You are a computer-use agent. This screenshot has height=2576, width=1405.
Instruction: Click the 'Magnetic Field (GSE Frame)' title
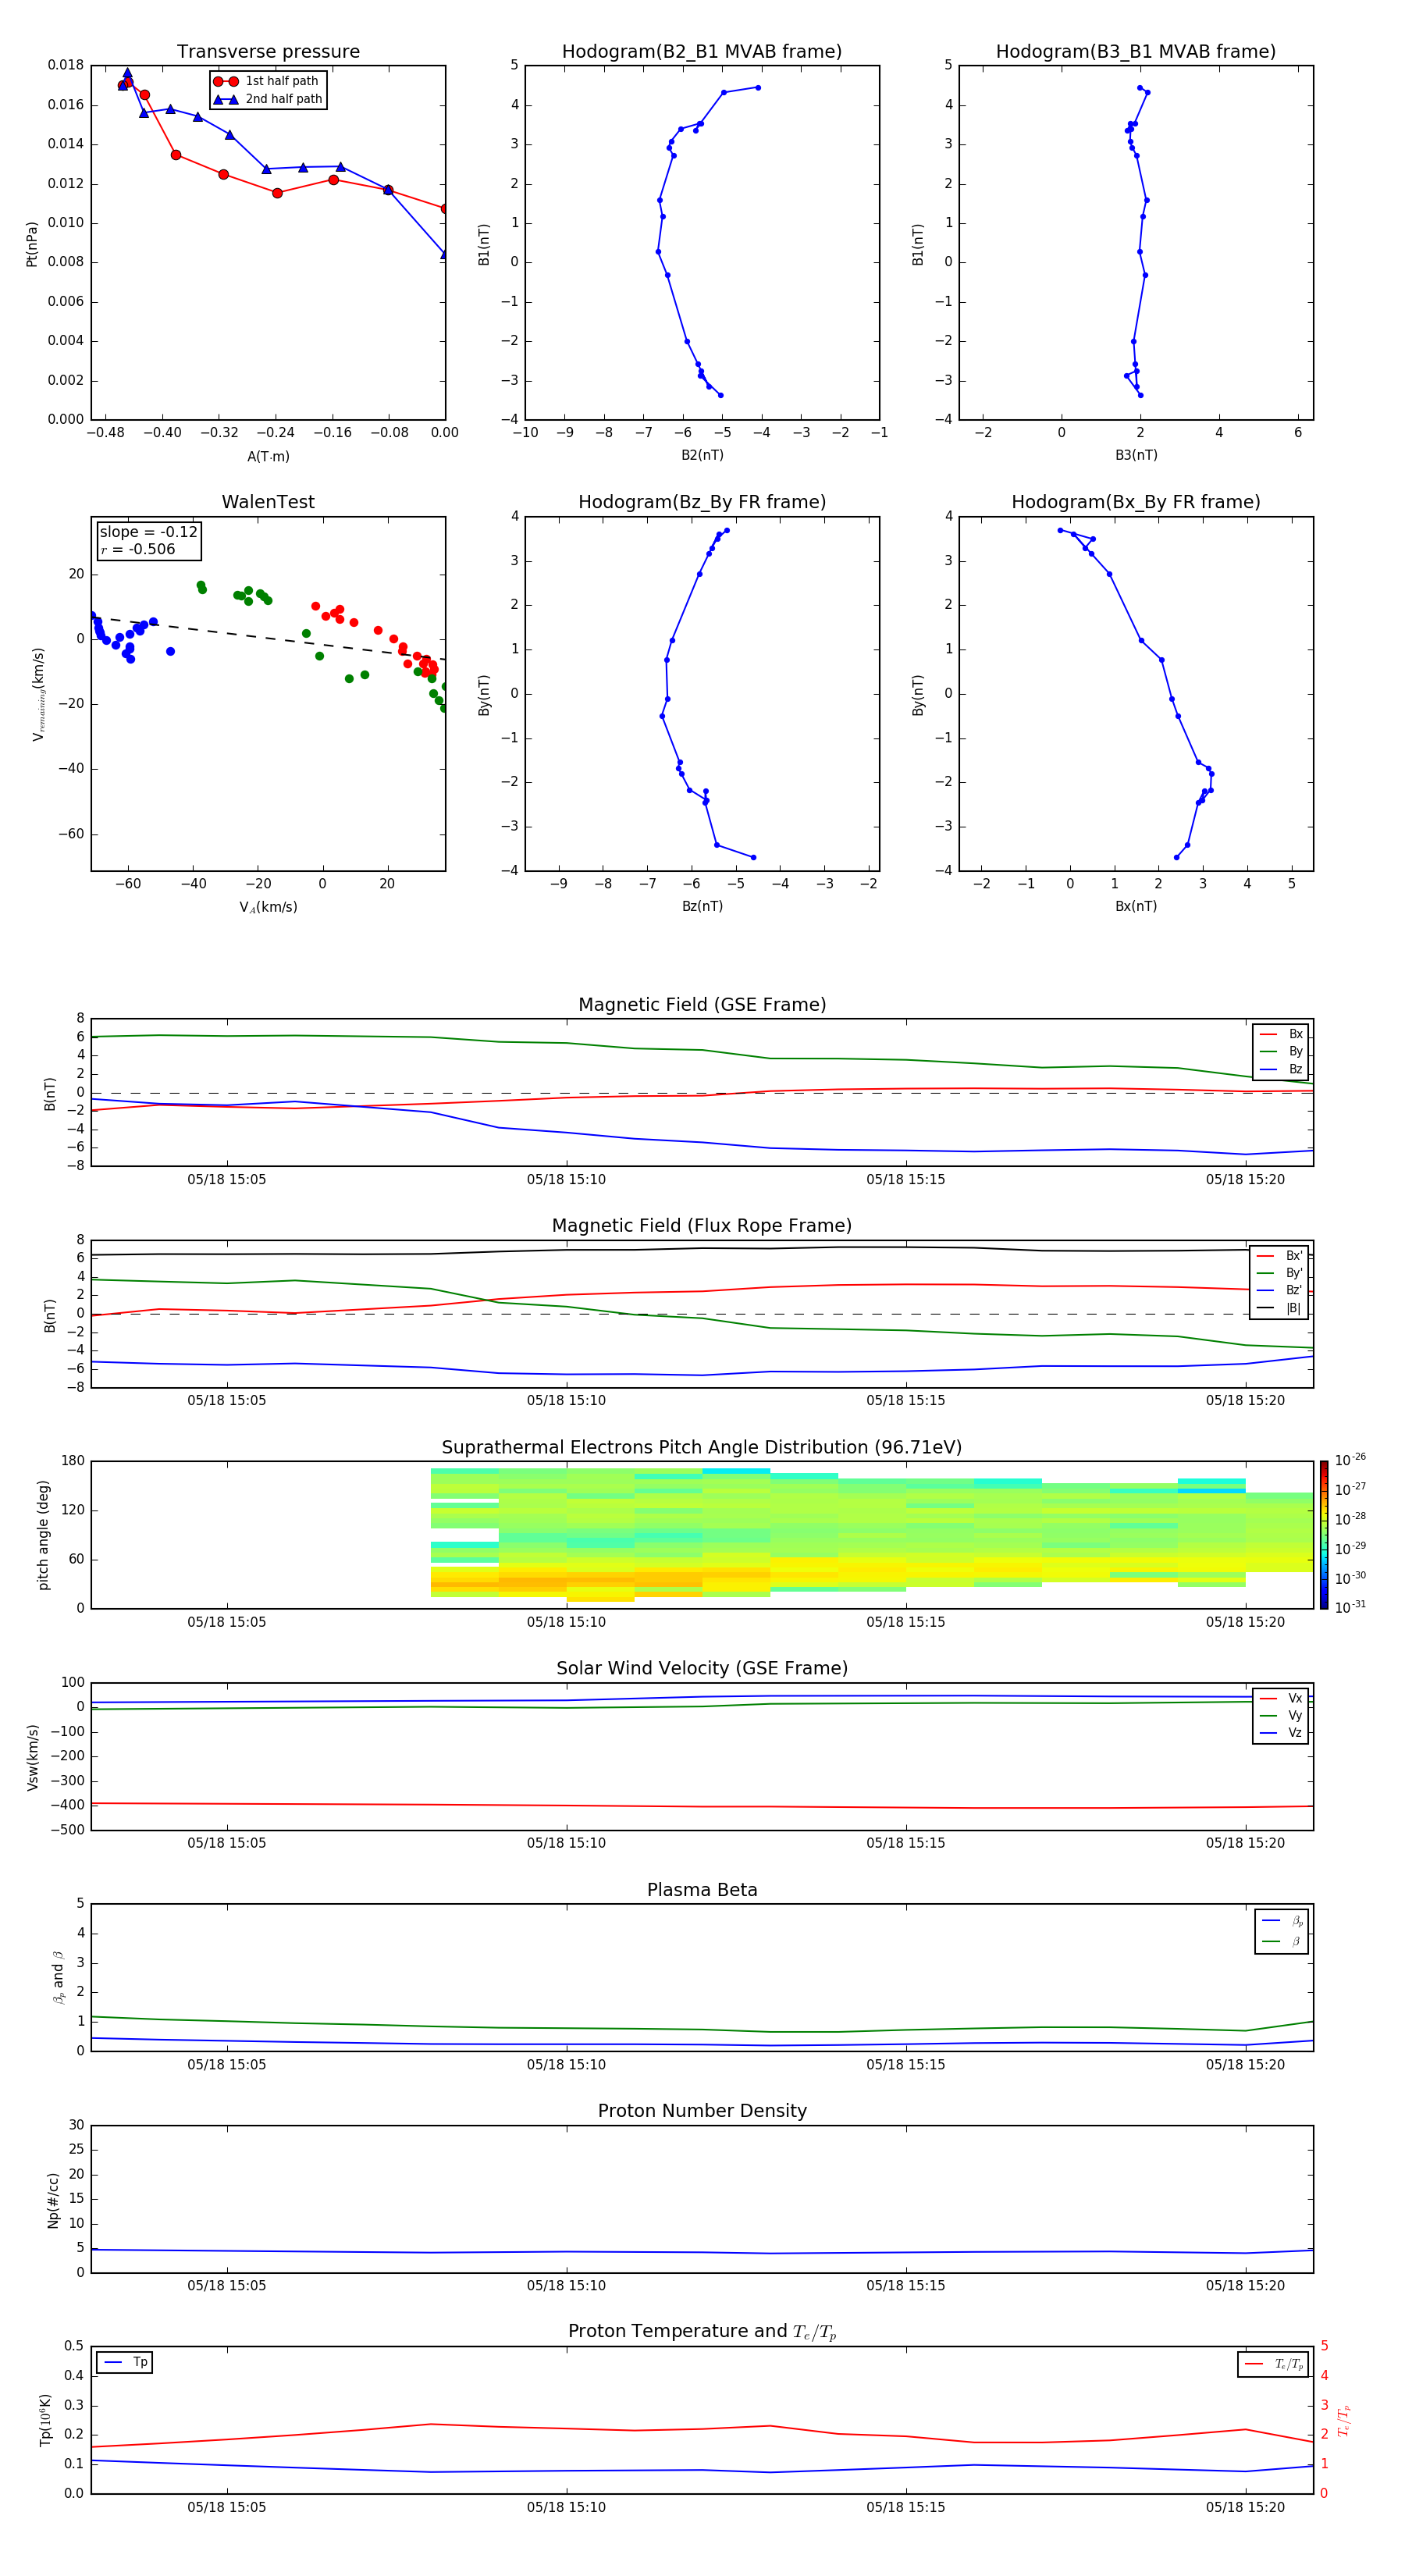click(702, 1004)
